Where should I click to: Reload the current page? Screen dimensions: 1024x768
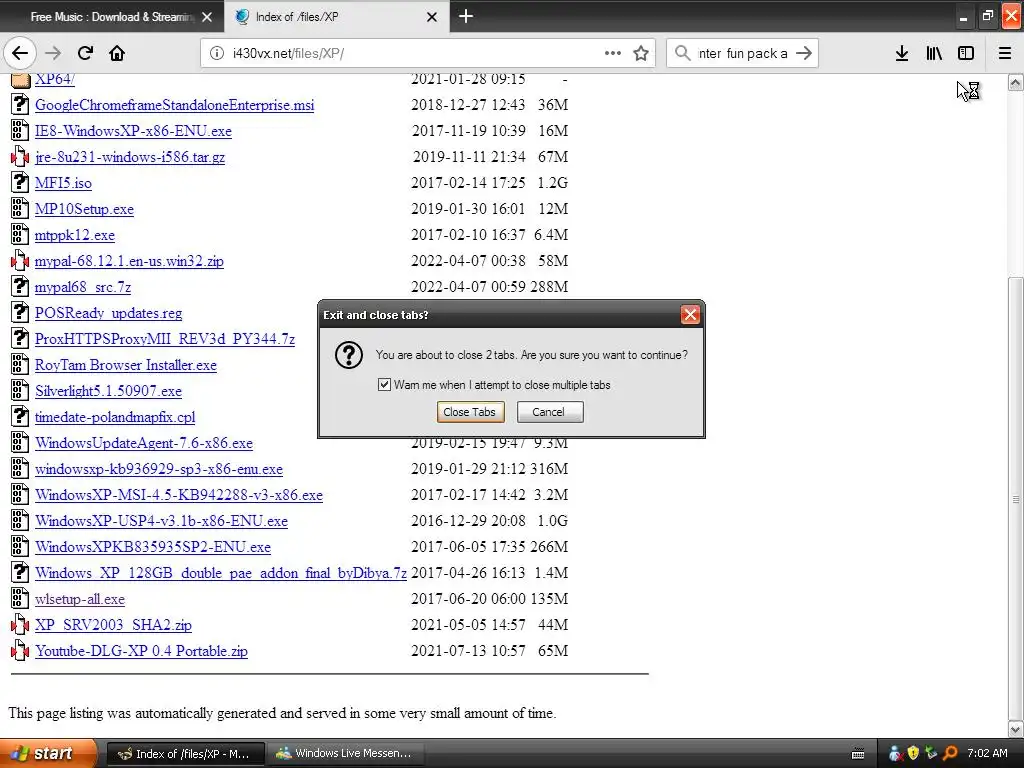click(x=86, y=53)
